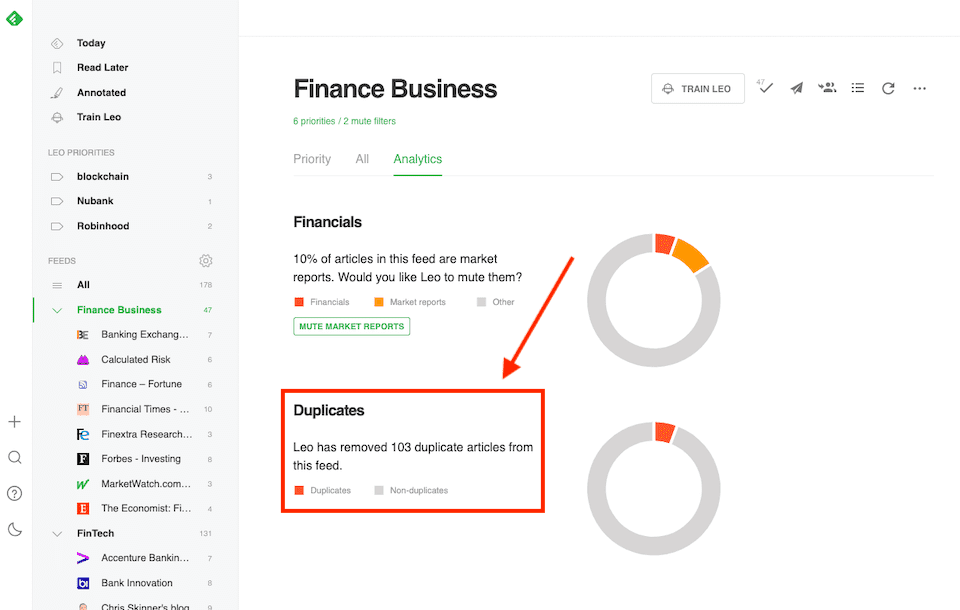The image size is (960, 610).
Task: Open the Financial Times feed in sidebar
Action: 144,409
